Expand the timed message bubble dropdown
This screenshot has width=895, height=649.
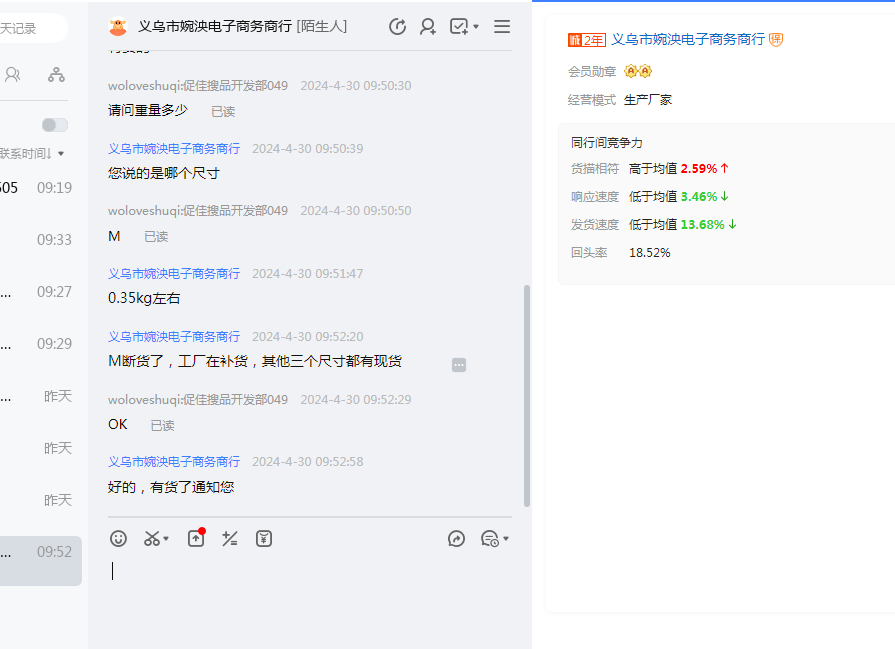point(506,539)
